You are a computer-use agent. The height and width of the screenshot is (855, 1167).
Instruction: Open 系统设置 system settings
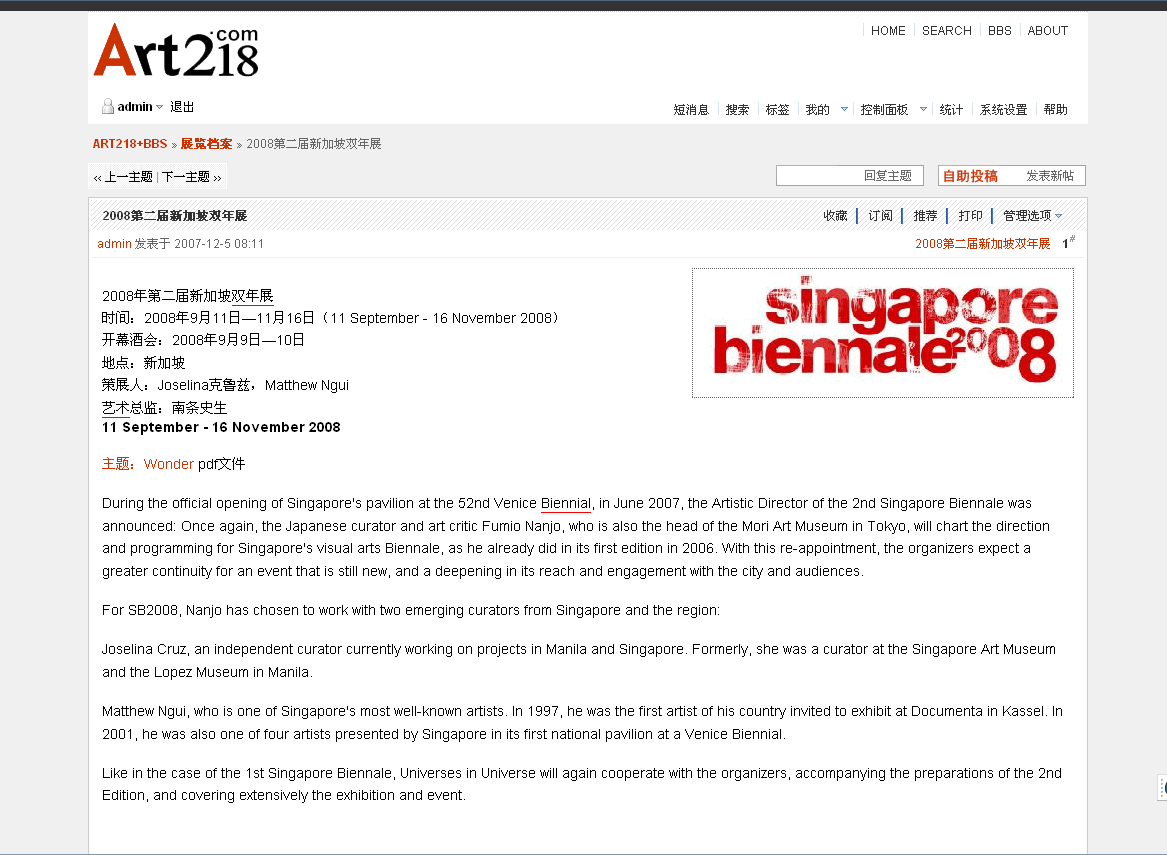[1003, 109]
